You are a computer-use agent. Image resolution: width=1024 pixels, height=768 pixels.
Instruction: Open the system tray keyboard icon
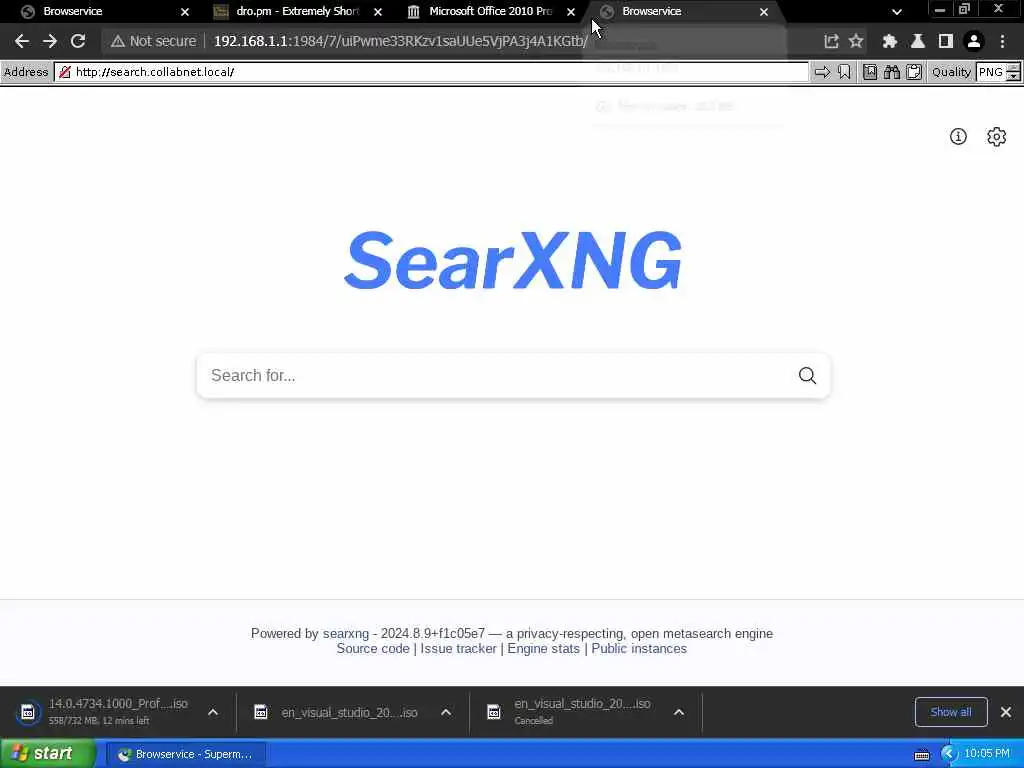[922, 755]
